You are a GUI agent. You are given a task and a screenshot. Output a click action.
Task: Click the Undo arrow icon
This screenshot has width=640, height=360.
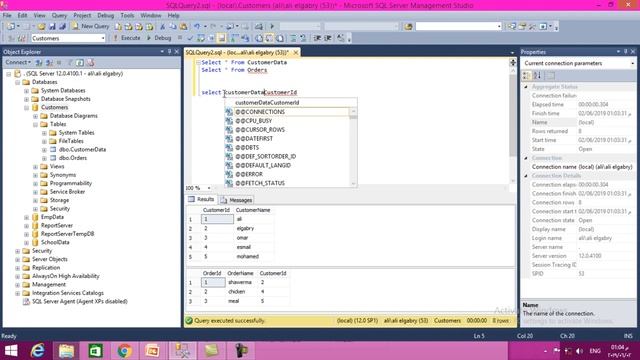click(x=197, y=27)
